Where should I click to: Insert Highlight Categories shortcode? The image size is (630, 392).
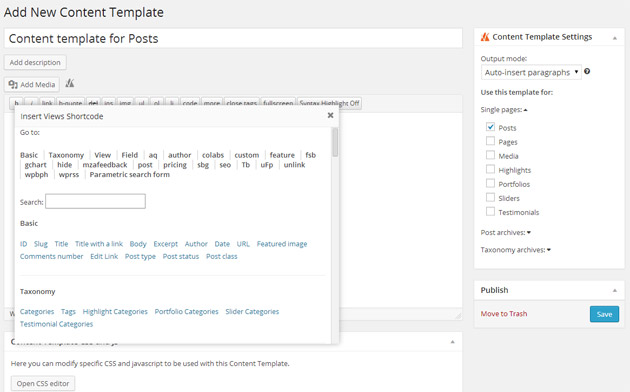[x=115, y=312]
